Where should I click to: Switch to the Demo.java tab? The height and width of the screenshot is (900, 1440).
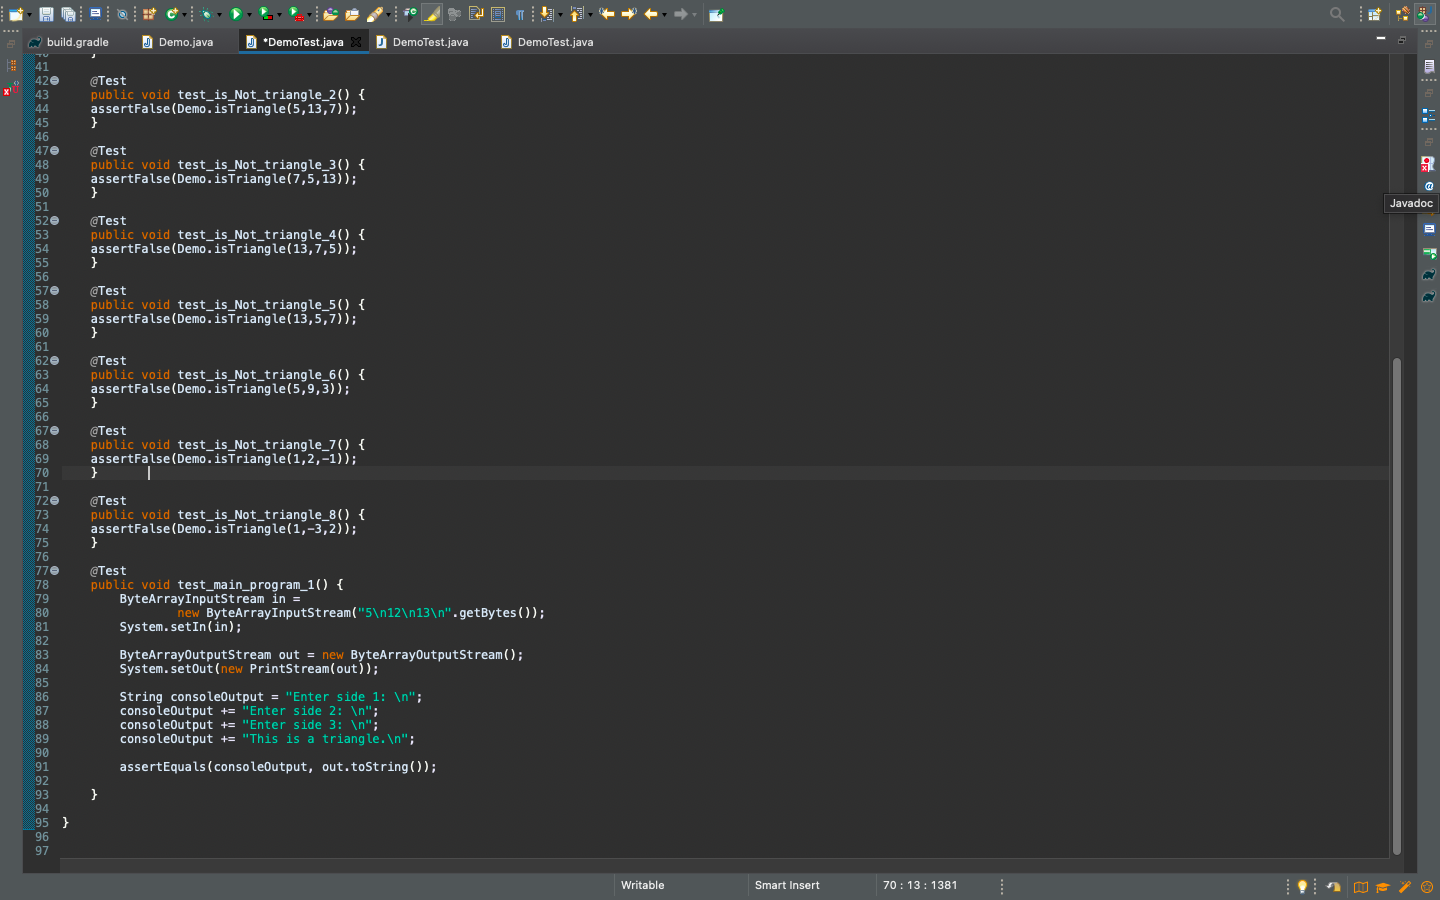[185, 42]
